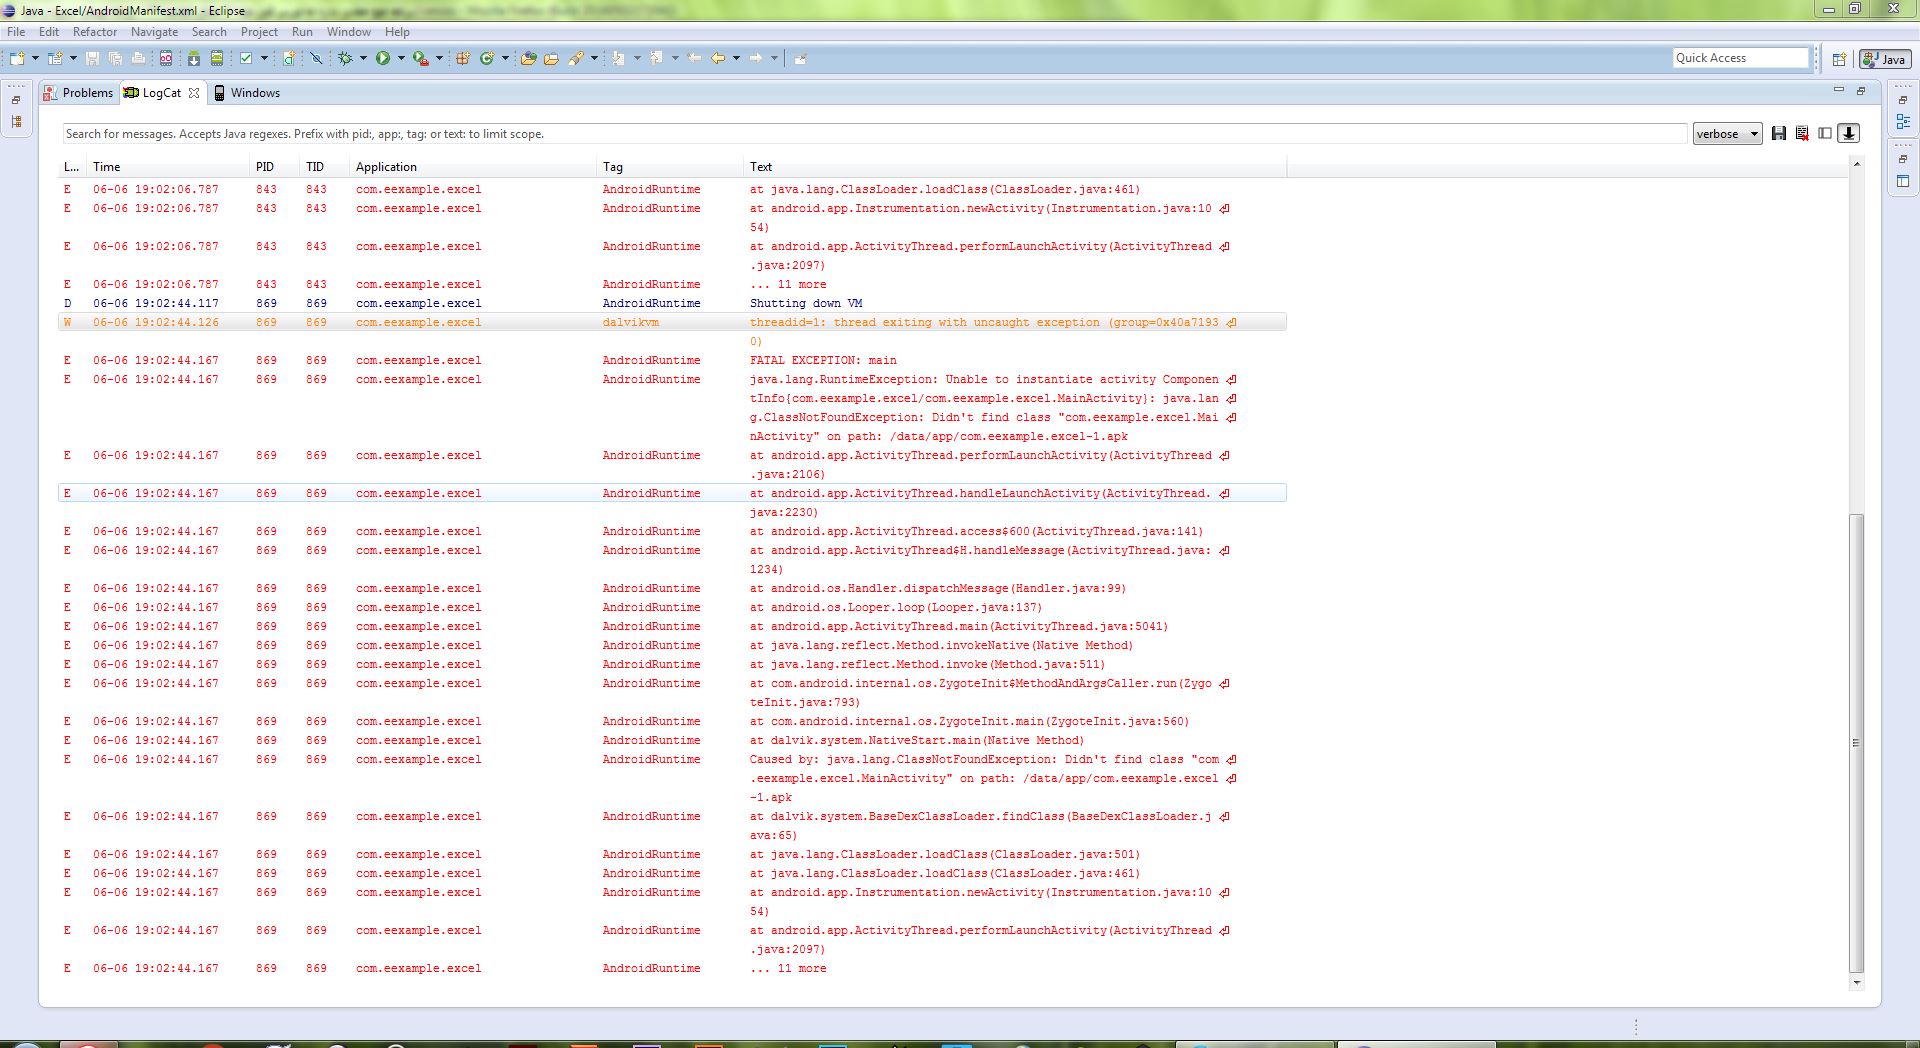
Task: Click the Android Lint check icon
Action: [x=246, y=58]
